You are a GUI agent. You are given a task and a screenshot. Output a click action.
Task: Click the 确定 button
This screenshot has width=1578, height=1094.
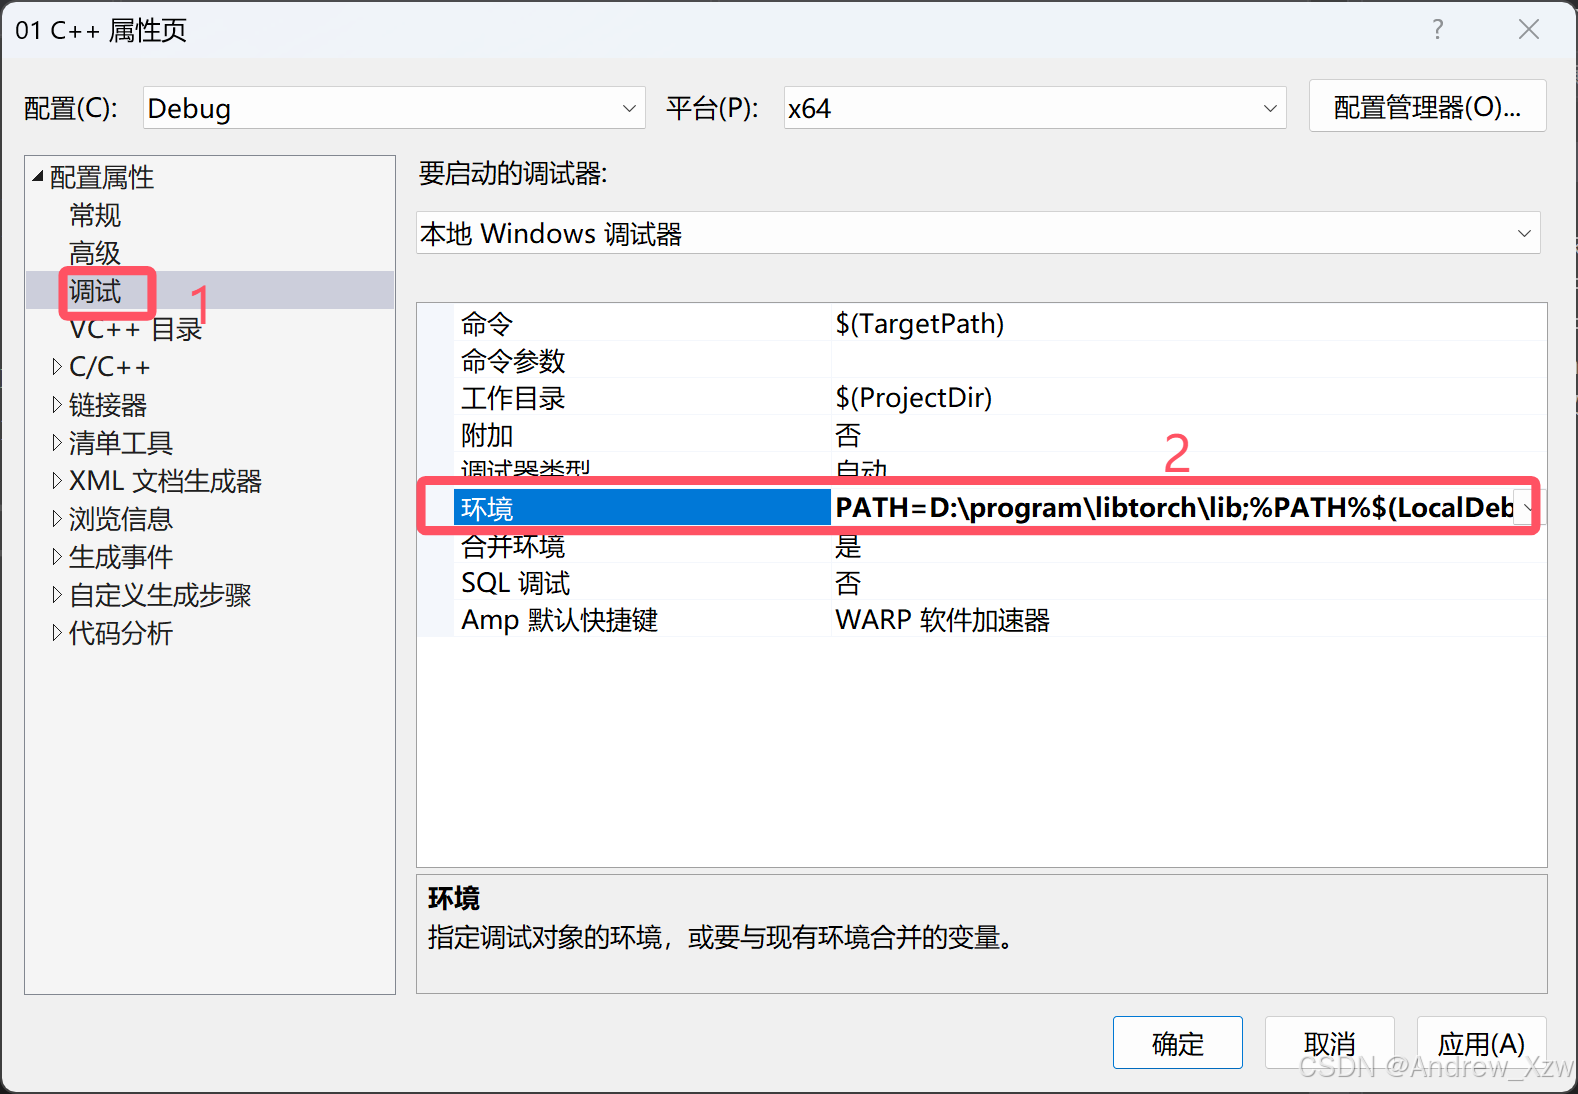(x=1177, y=1043)
